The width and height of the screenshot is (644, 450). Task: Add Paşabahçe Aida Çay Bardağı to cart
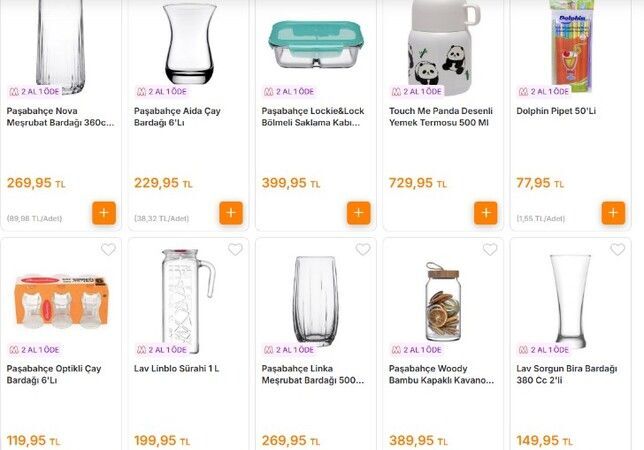[x=231, y=213]
